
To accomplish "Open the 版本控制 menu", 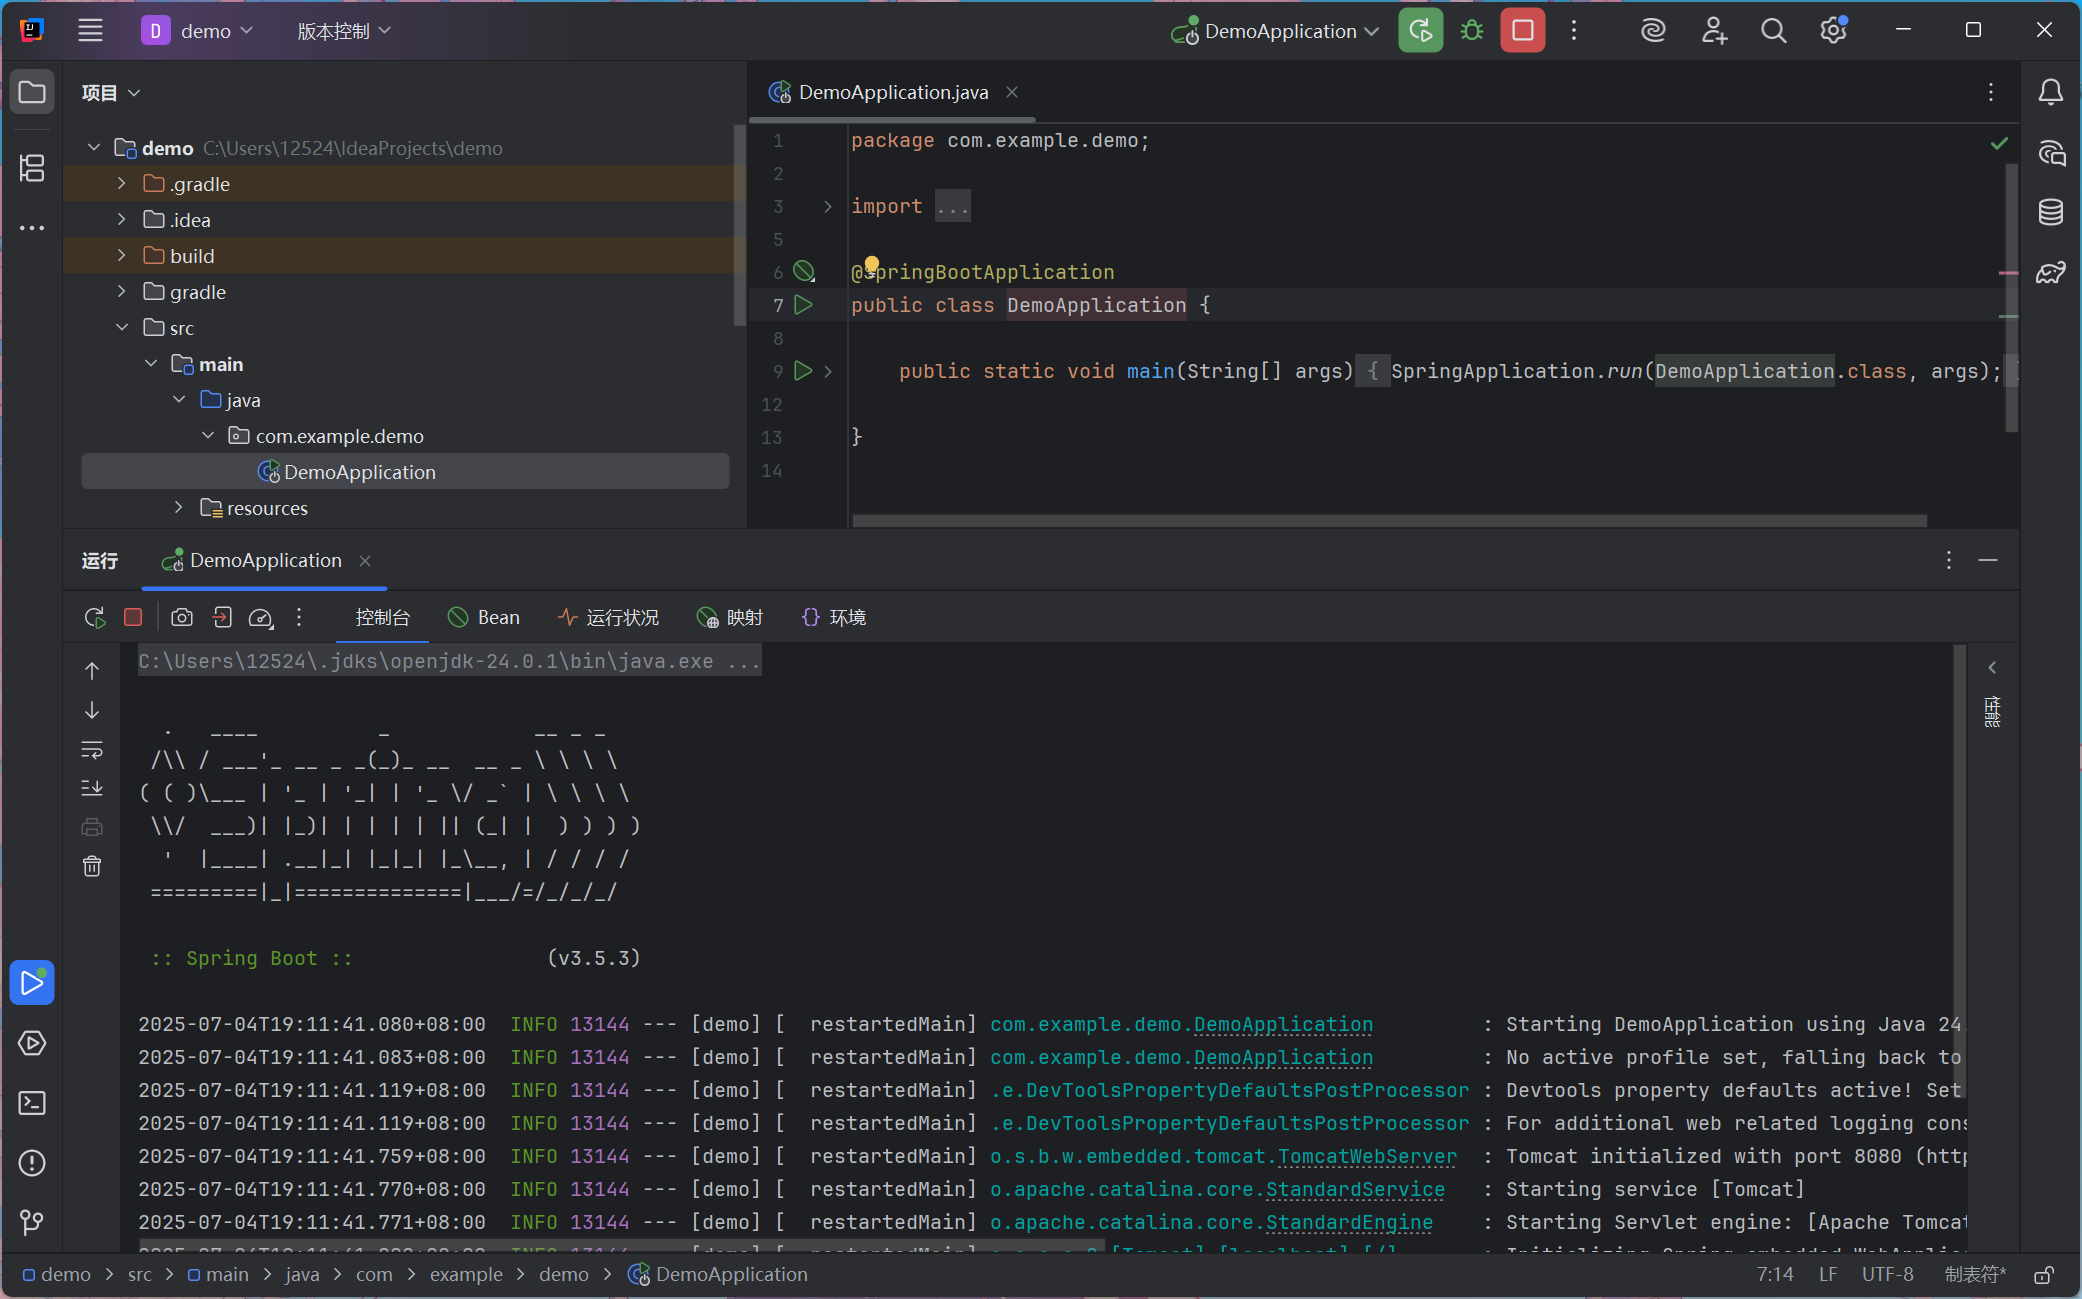I will pos(343,31).
